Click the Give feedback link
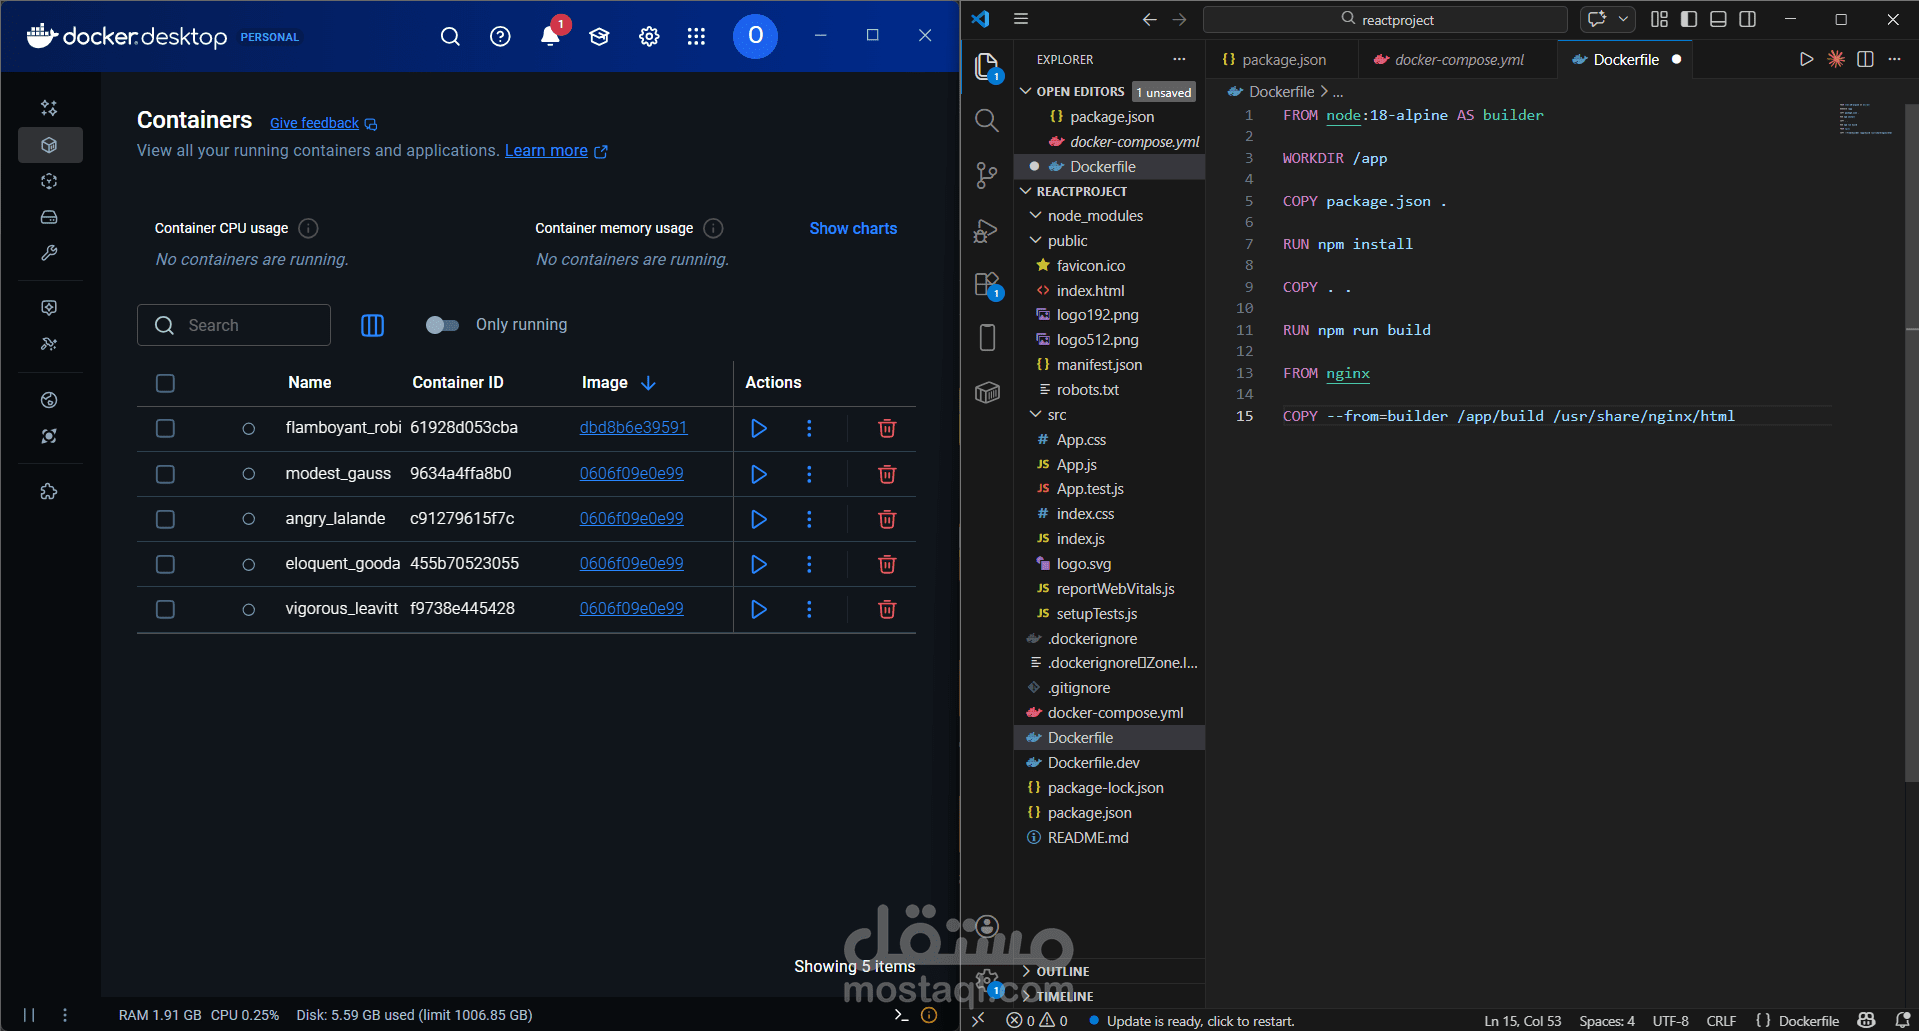The image size is (1919, 1031). coord(323,123)
